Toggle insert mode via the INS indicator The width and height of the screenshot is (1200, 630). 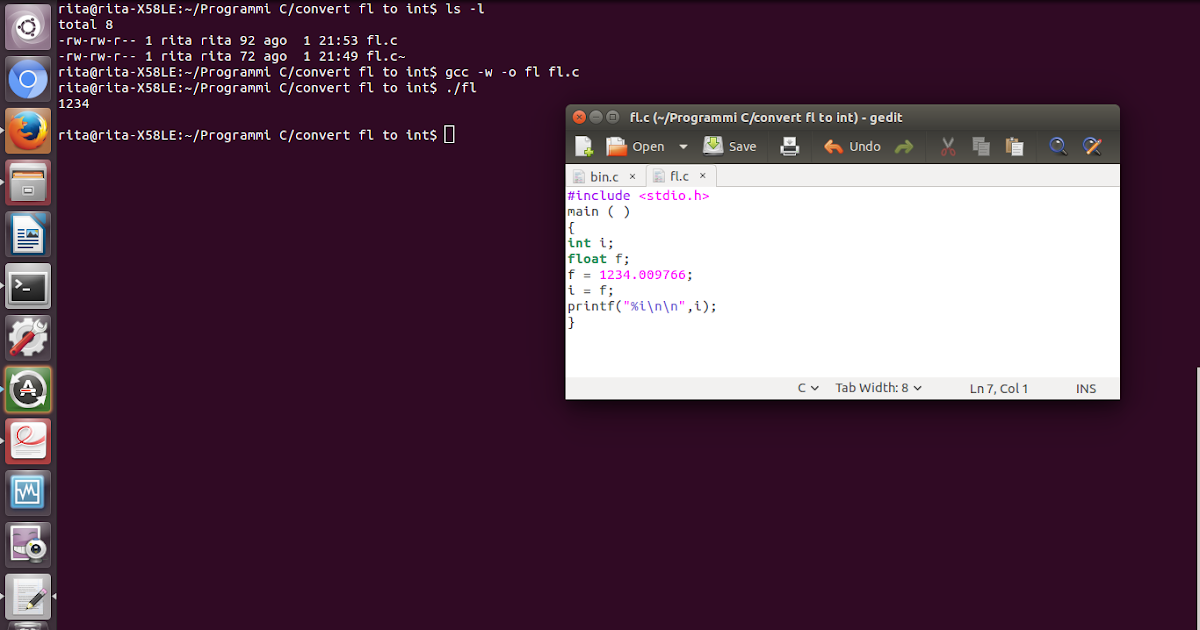(x=1086, y=388)
